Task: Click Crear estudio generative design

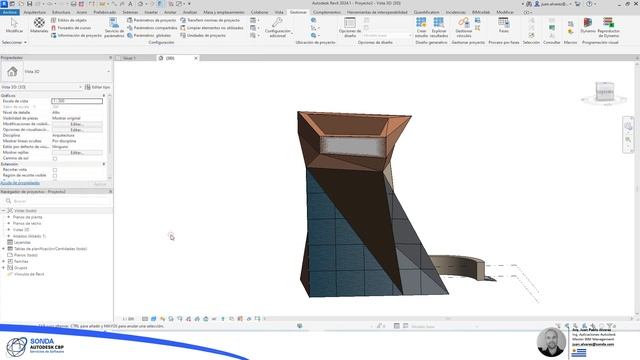Action: pyautogui.click(x=421, y=27)
